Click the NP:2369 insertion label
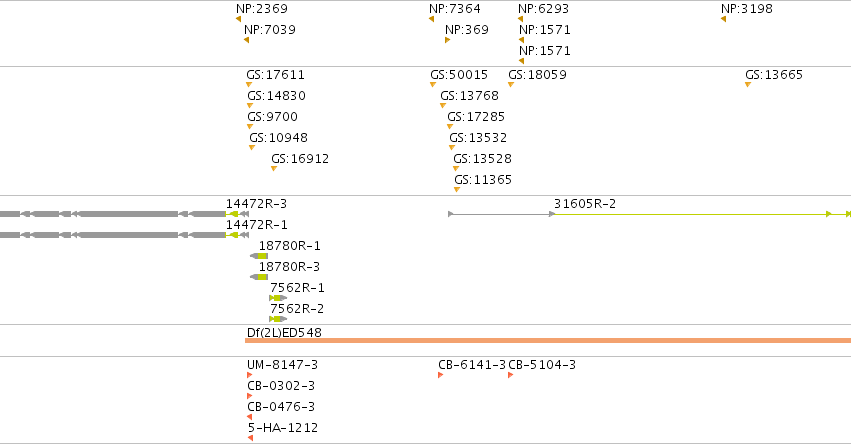851x444 pixels. click(262, 9)
